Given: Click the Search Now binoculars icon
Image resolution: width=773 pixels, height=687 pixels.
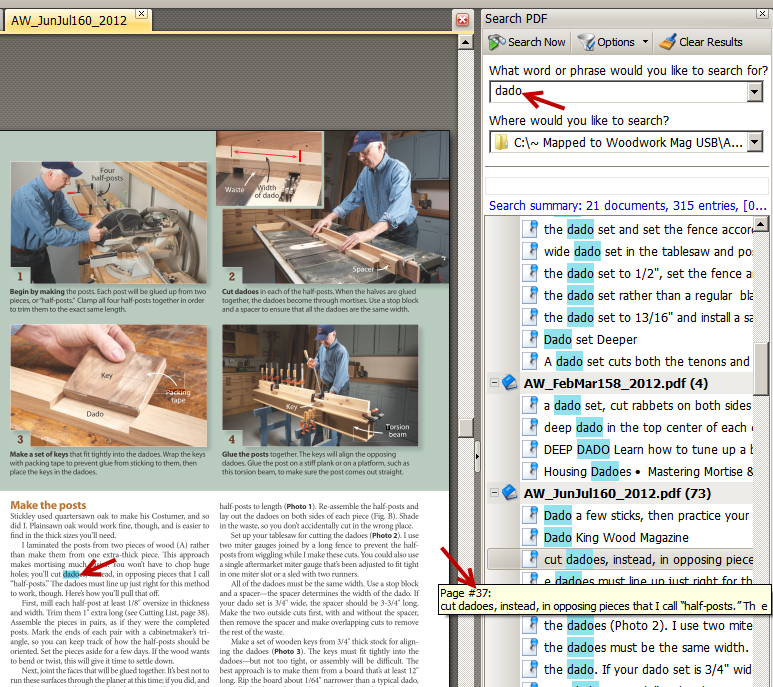Looking at the screenshot, I should [x=497, y=42].
